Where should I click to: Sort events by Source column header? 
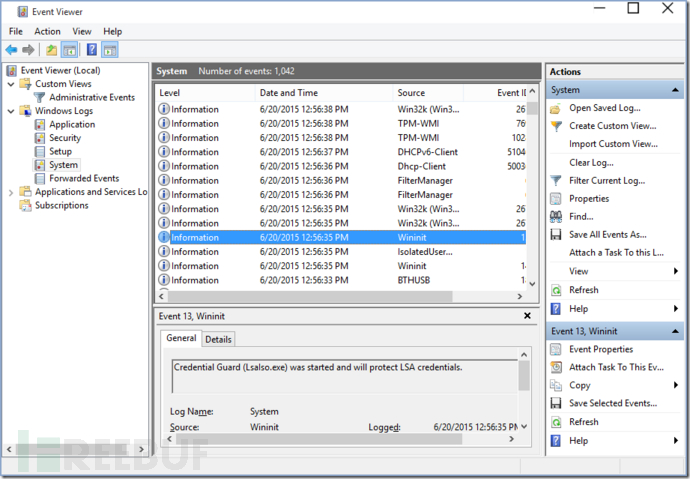[x=428, y=93]
